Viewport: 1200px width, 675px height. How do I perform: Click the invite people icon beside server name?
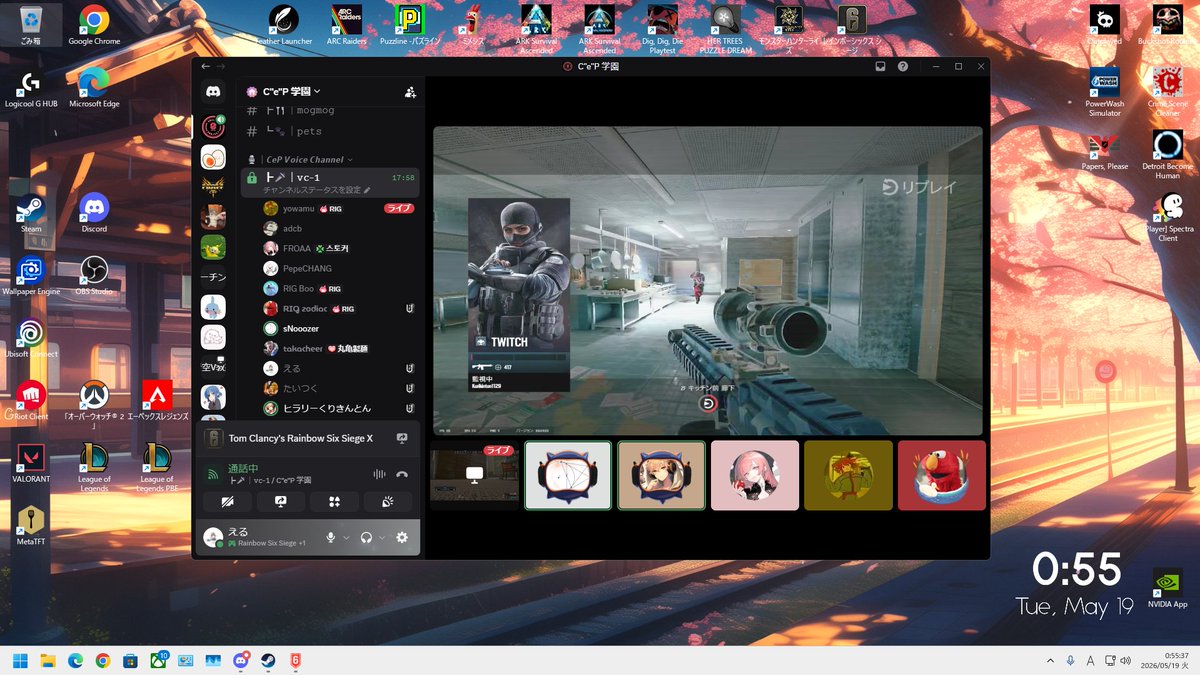tap(410, 92)
